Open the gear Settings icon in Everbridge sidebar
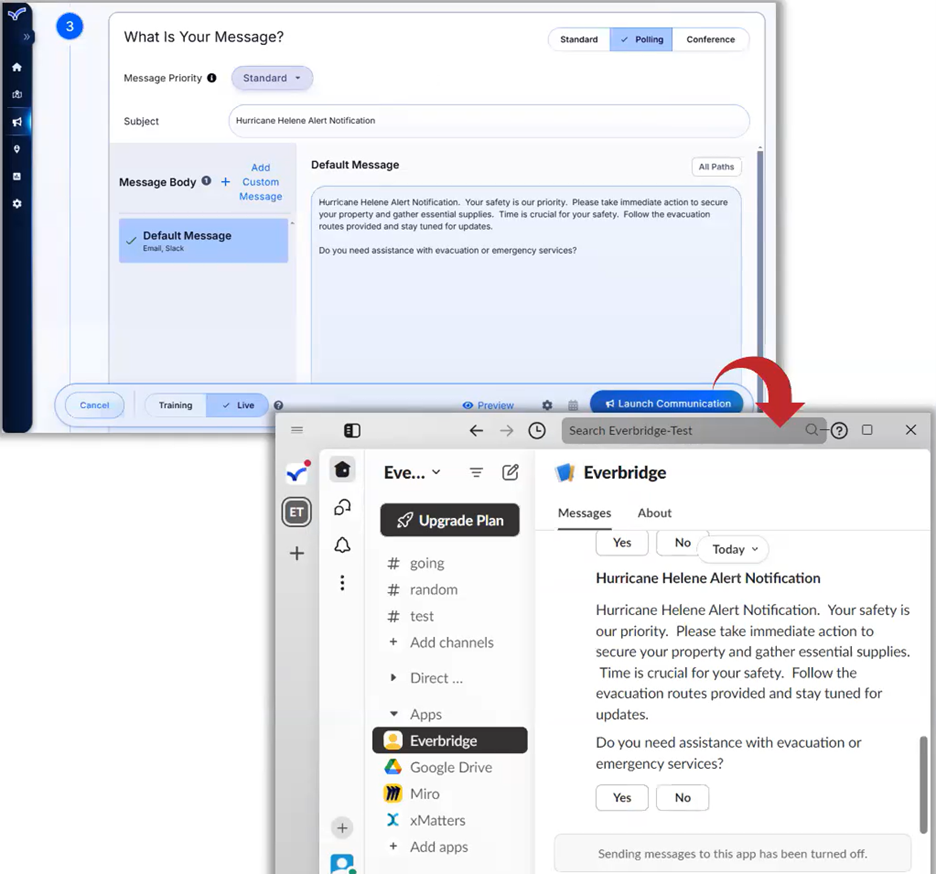The image size is (936, 874). (17, 204)
